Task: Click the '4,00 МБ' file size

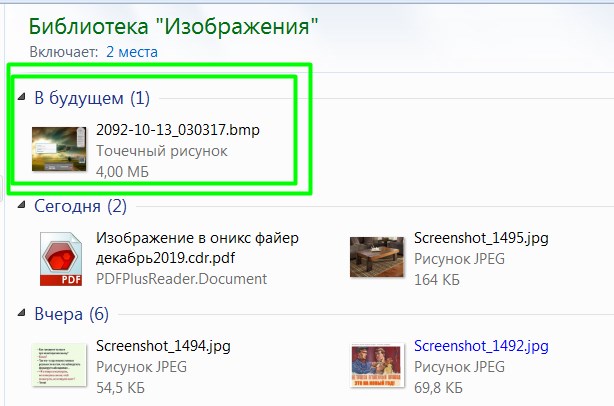Action: 122,171
